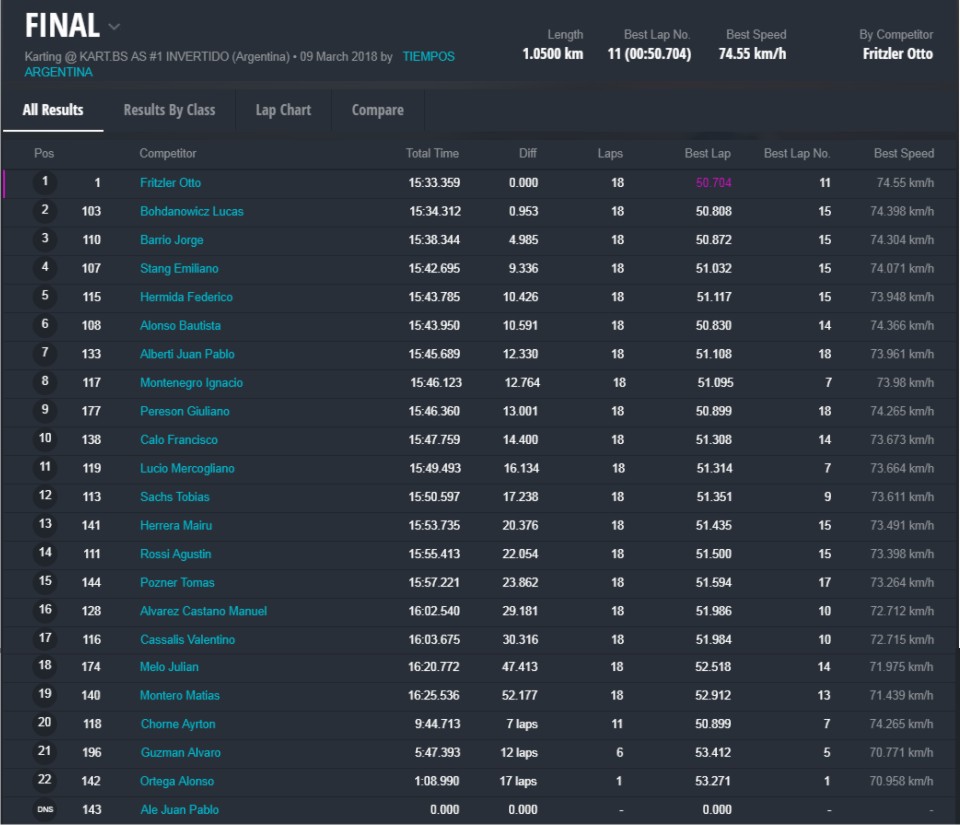Select the Compare tab

coord(377,110)
